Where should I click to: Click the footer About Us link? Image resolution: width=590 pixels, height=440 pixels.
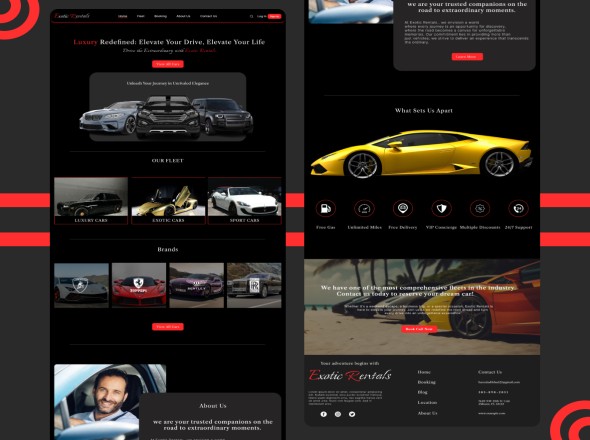click(427, 413)
